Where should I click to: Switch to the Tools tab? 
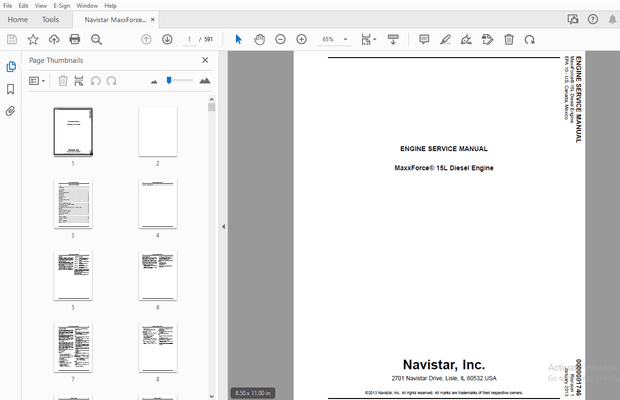pos(50,19)
